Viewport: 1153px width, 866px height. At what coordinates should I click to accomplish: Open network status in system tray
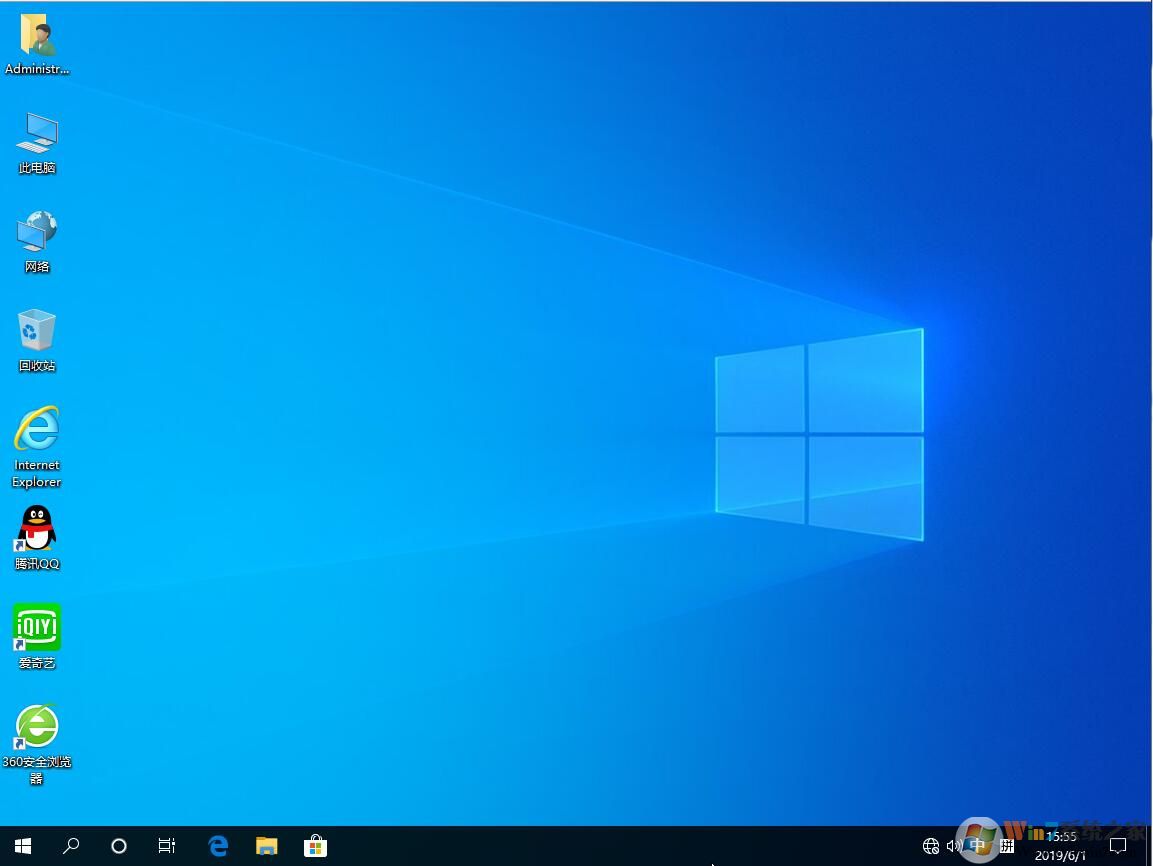click(930, 846)
